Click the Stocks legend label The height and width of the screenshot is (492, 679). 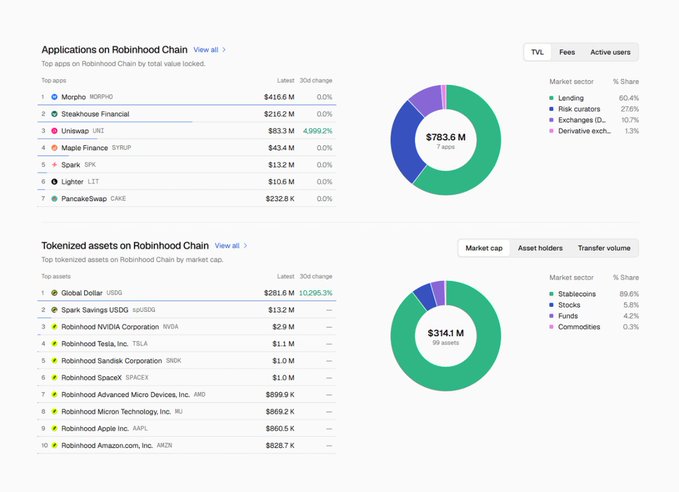569,305
